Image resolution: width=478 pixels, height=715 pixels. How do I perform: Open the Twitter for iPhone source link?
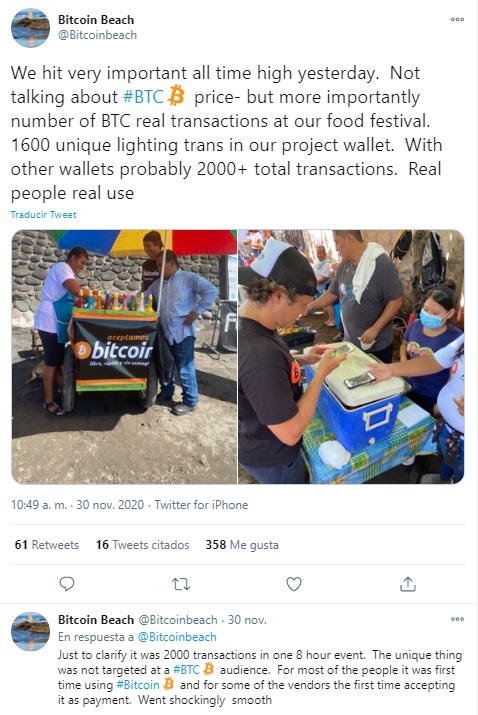point(201,505)
